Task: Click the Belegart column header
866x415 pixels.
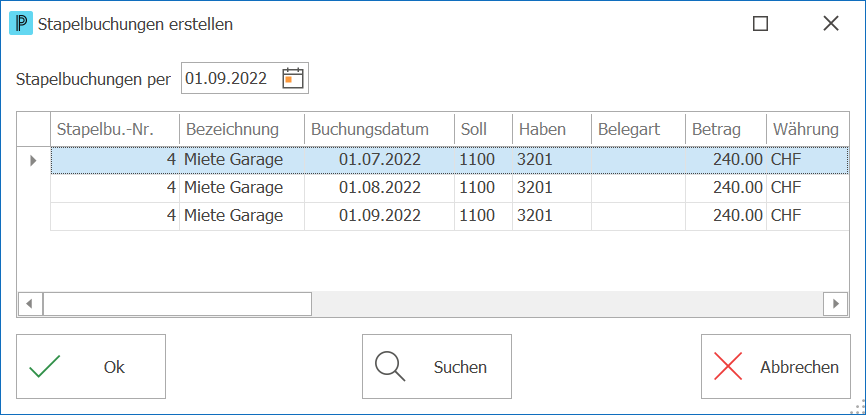Action: [x=639, y=129]
